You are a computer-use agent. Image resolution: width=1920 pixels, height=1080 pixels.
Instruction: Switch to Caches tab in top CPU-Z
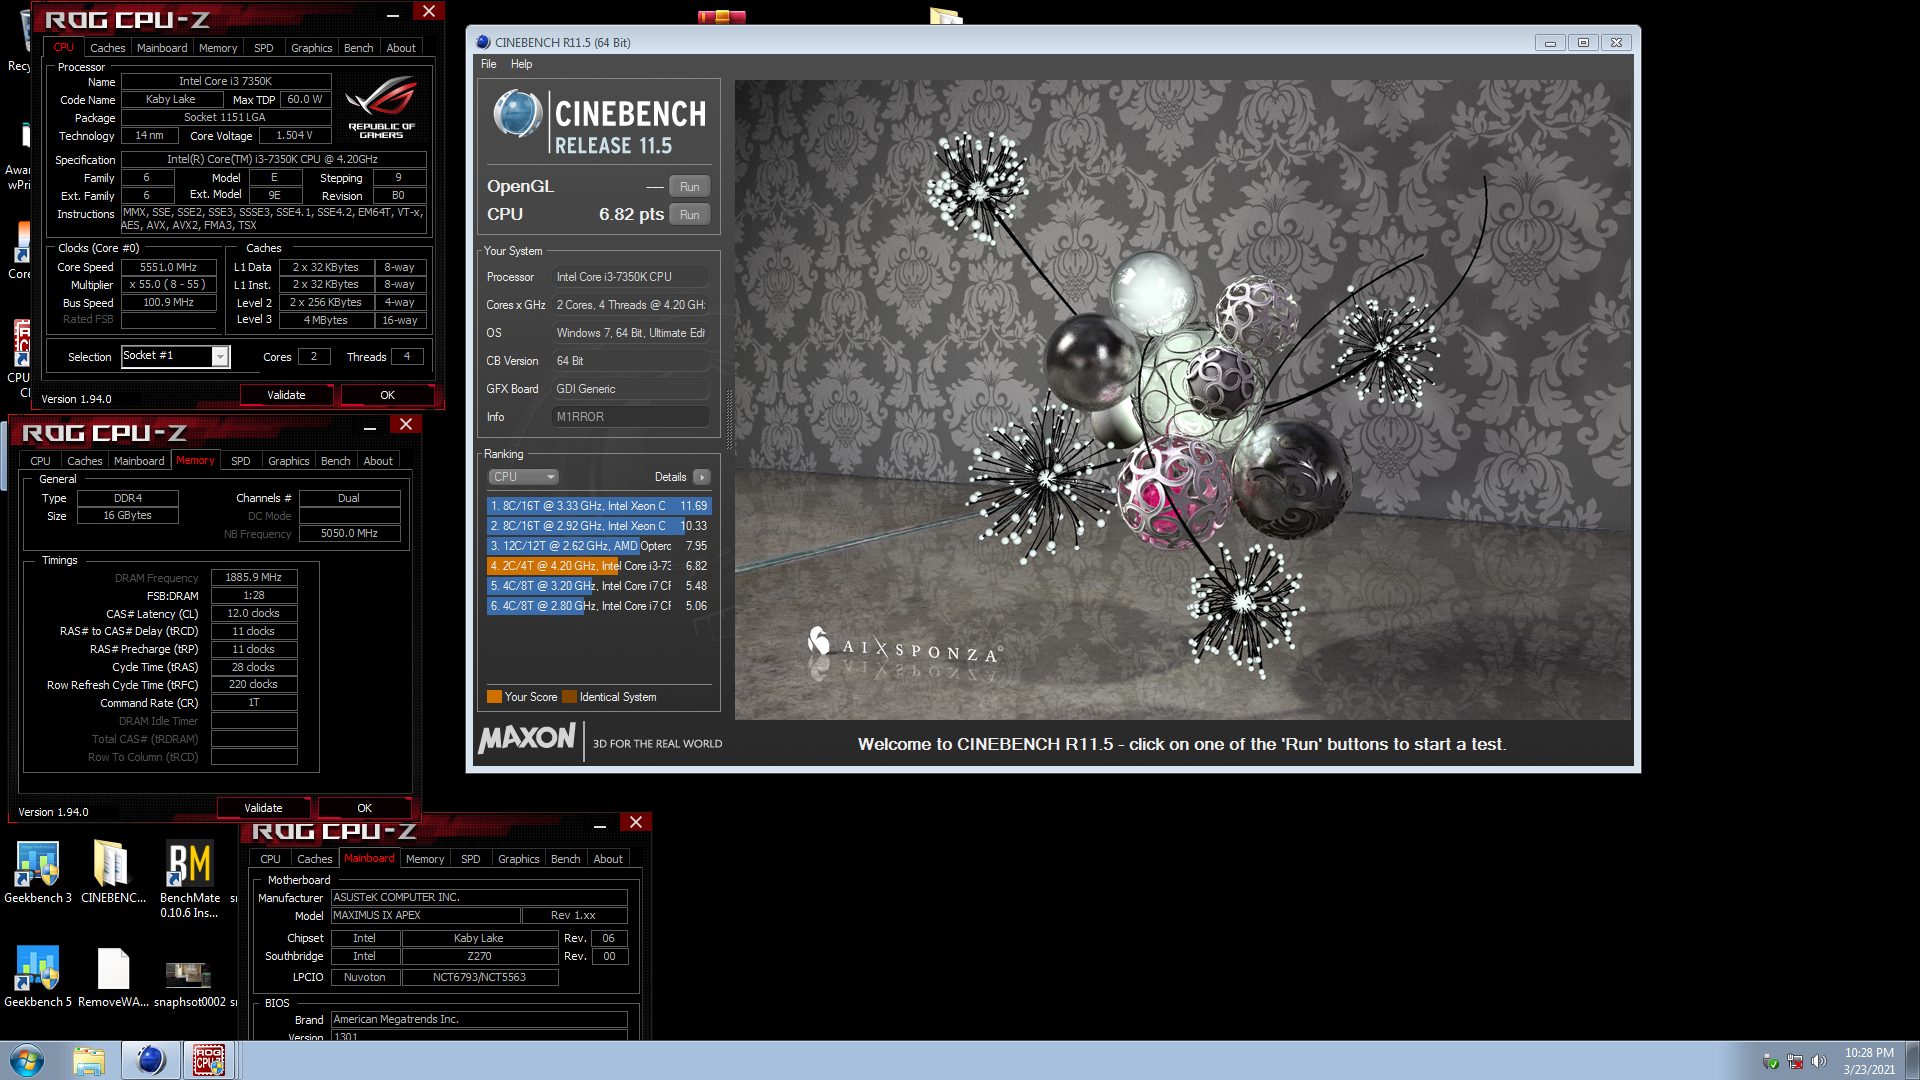[x=107, y=48]
